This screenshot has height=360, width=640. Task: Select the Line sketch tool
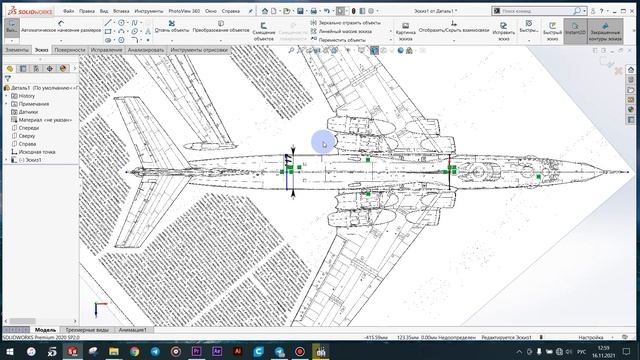tap(108, 22)
